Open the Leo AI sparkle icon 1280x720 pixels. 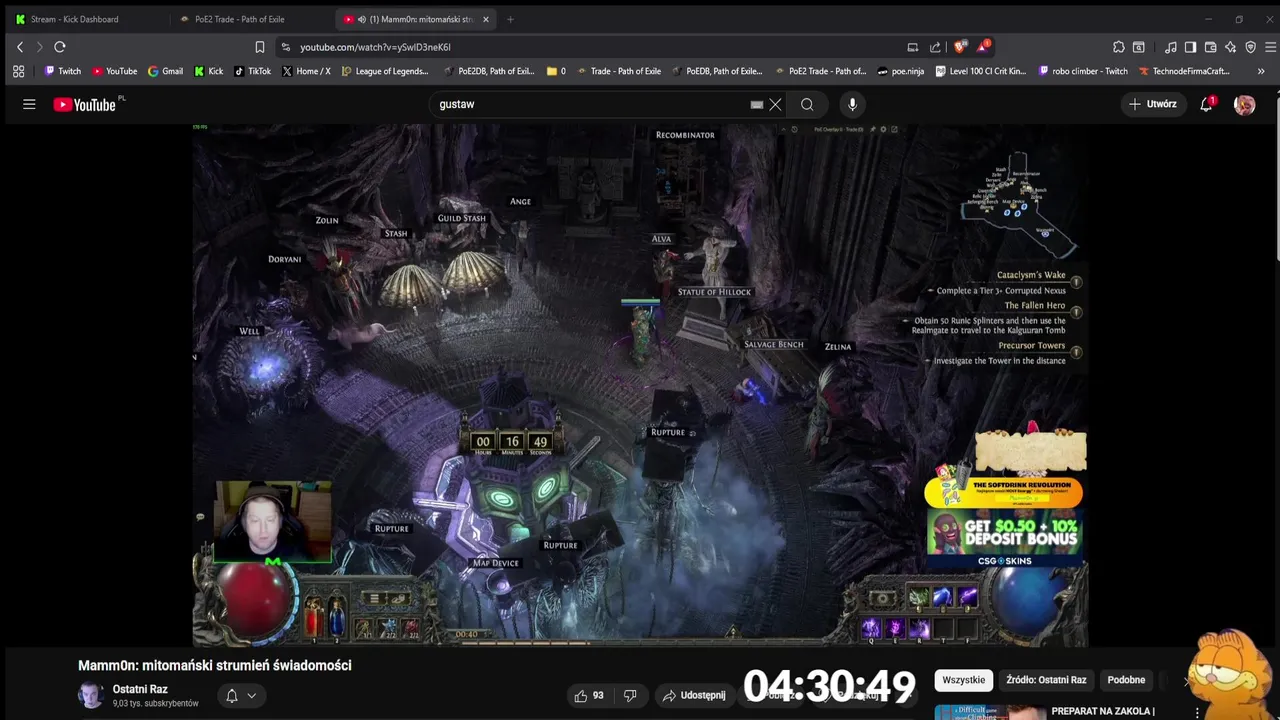[x=1230, y=47]
